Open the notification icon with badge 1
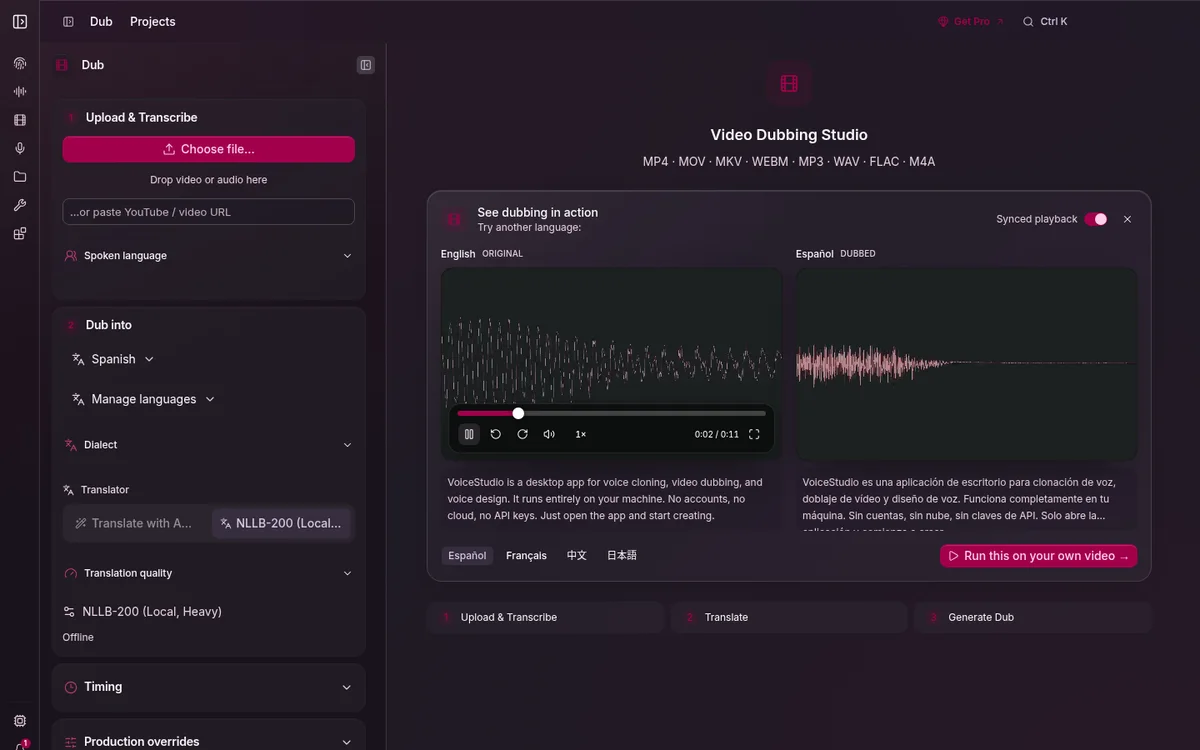The width and height of the screenshot is (1200, 750). tap(21, 745)
